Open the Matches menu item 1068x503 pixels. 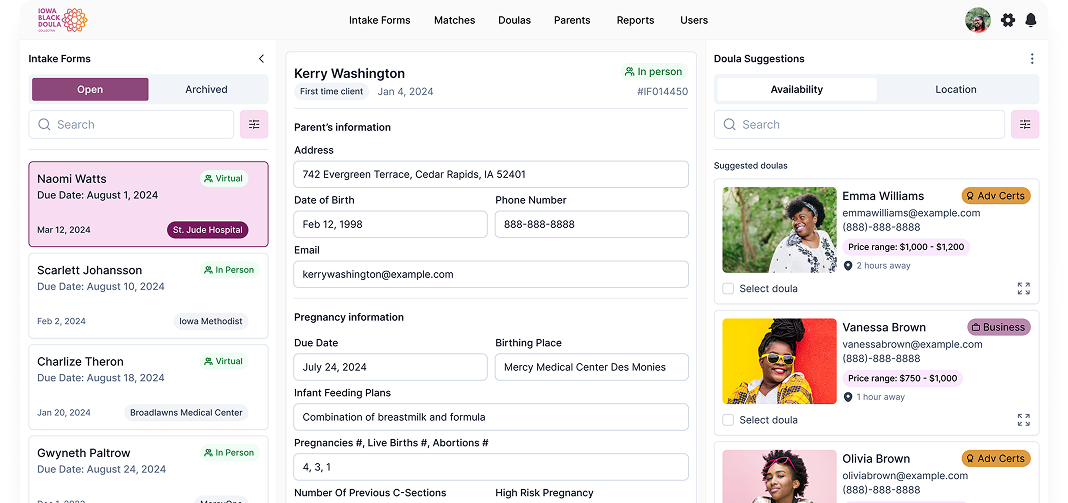pyautogui.click(x=454, y=20)
